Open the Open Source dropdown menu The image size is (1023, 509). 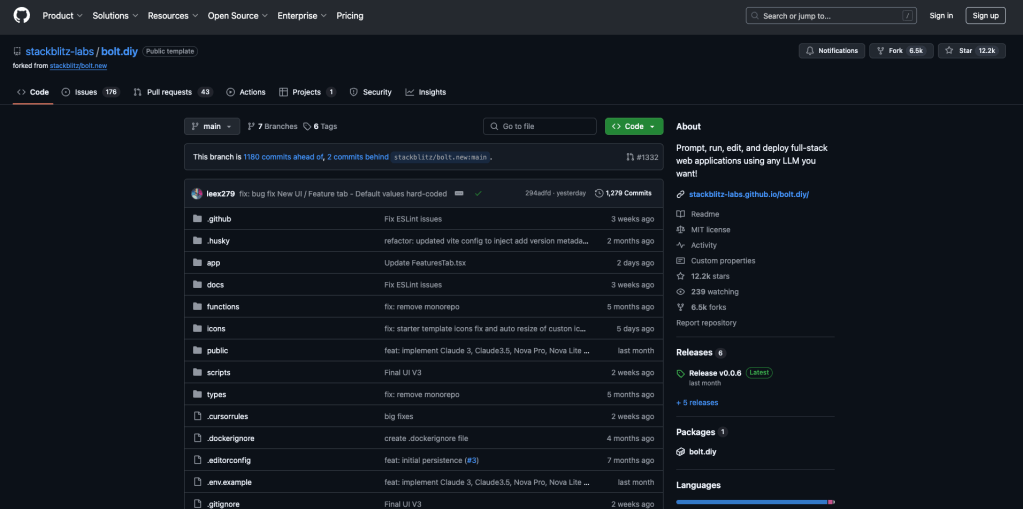[x=237, y=16]
